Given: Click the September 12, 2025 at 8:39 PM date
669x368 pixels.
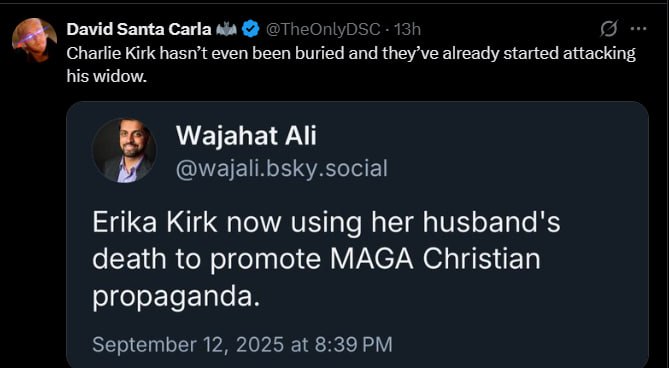Looking at the screenshot, I should (242, 344).
